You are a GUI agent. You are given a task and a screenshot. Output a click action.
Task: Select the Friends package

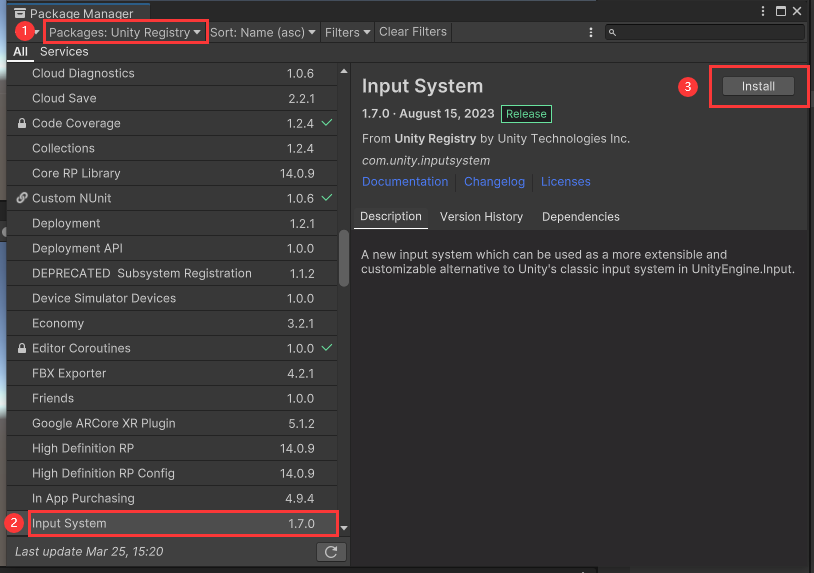click(x=172, y=398)
